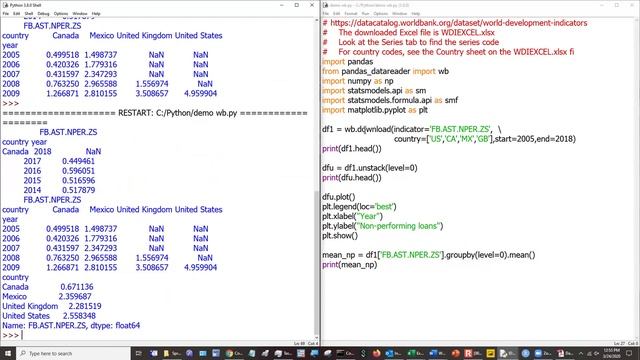The image size is (640, 360).
Task: Click the taskbar clock
Action: coord(610,353)
